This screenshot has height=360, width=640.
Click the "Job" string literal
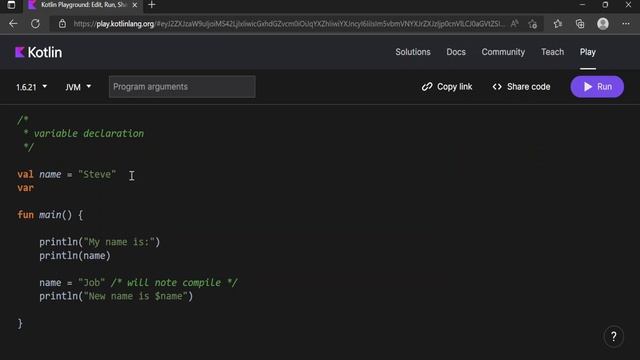point(91,282)
